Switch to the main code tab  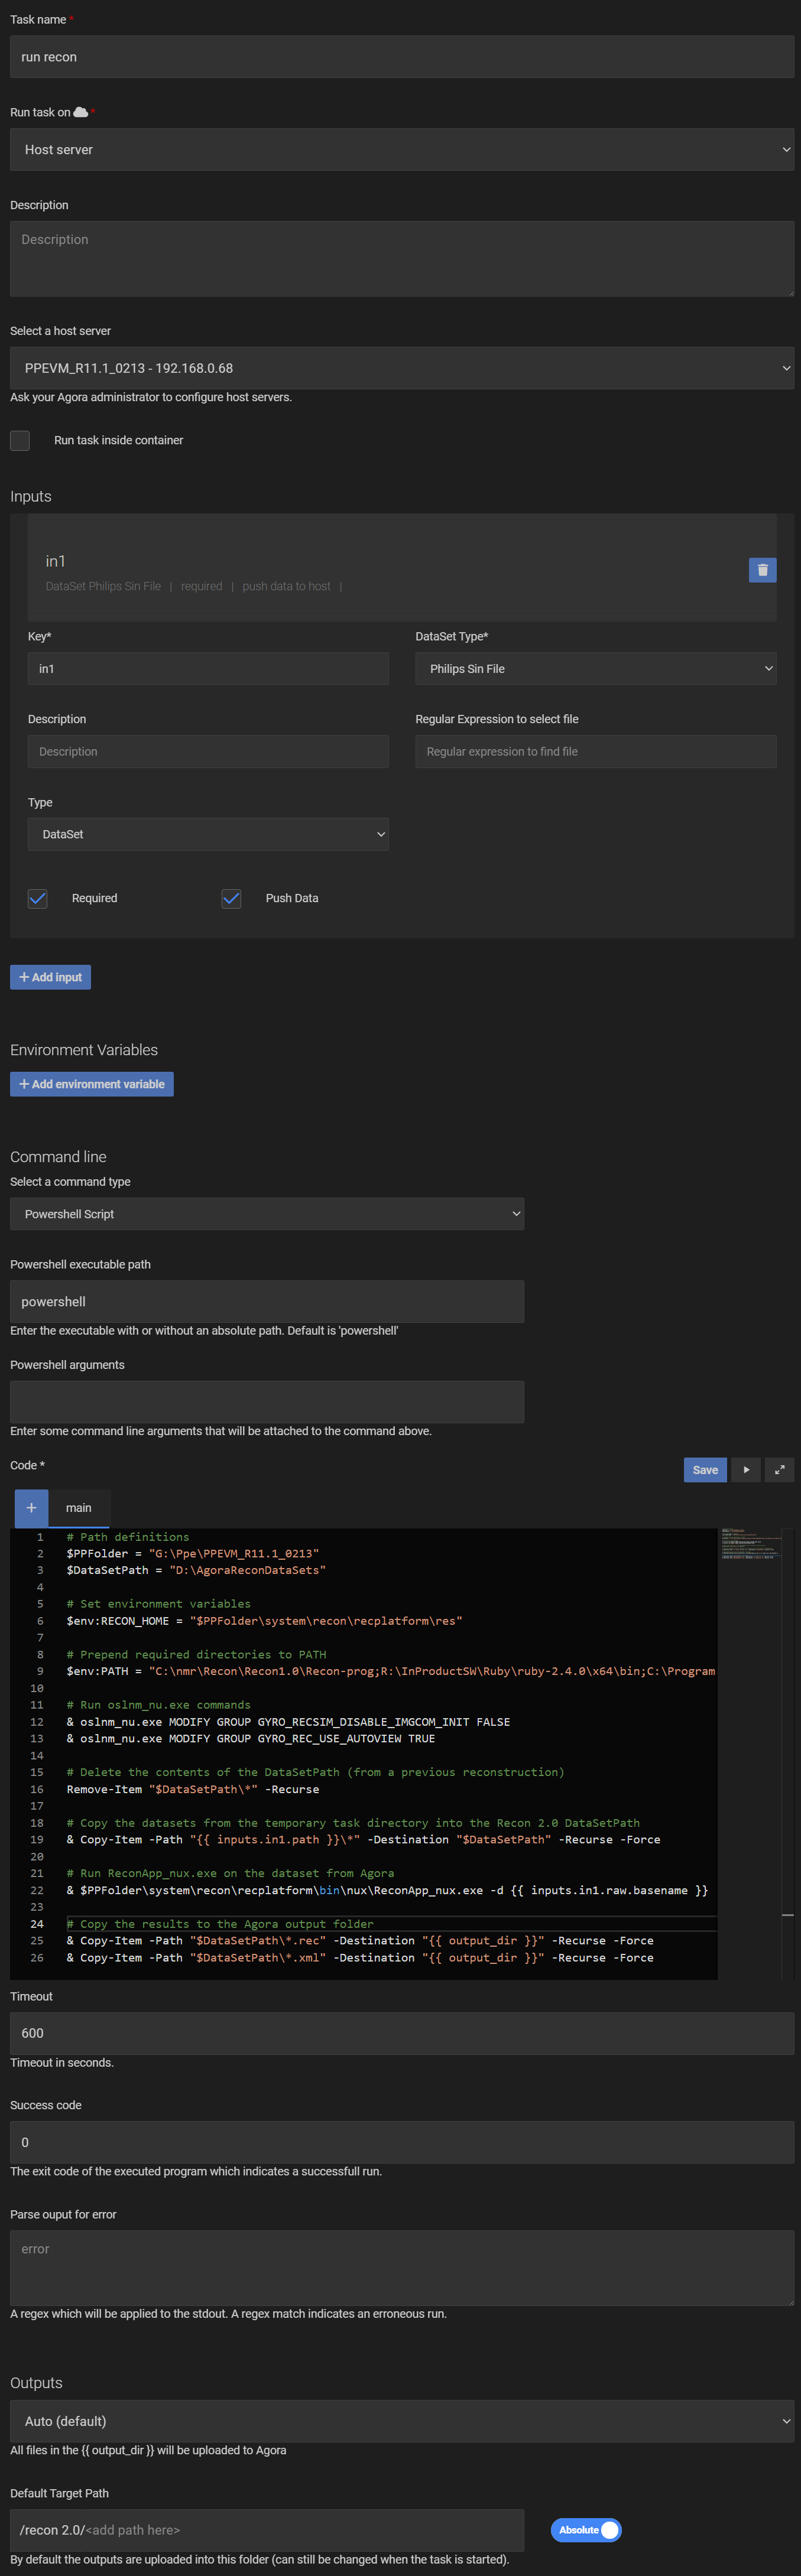click(x=78, y=1508)
